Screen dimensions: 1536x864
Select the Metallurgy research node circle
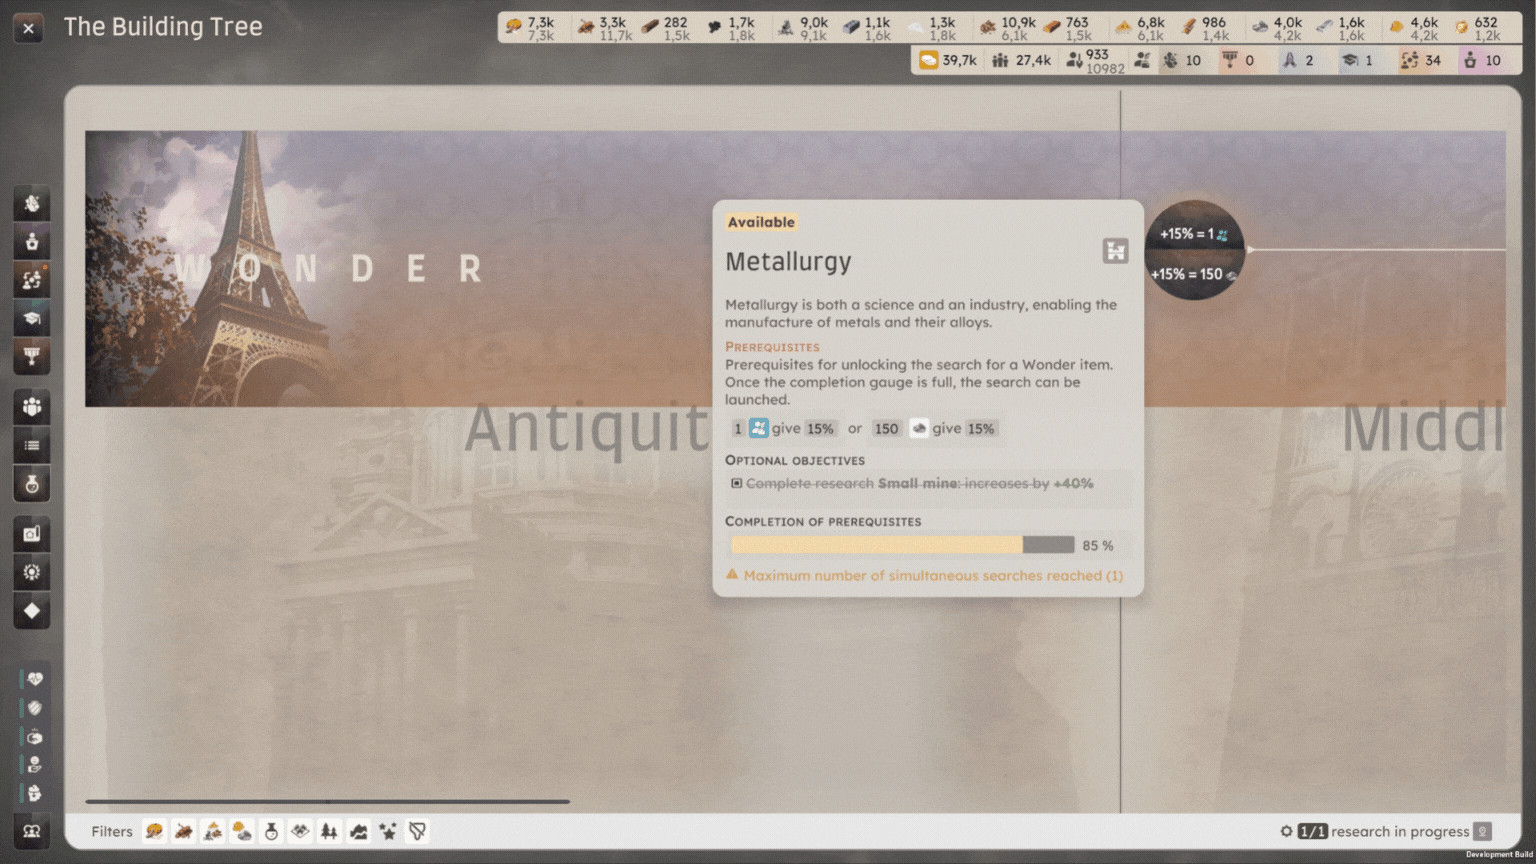pos(1194,250)
